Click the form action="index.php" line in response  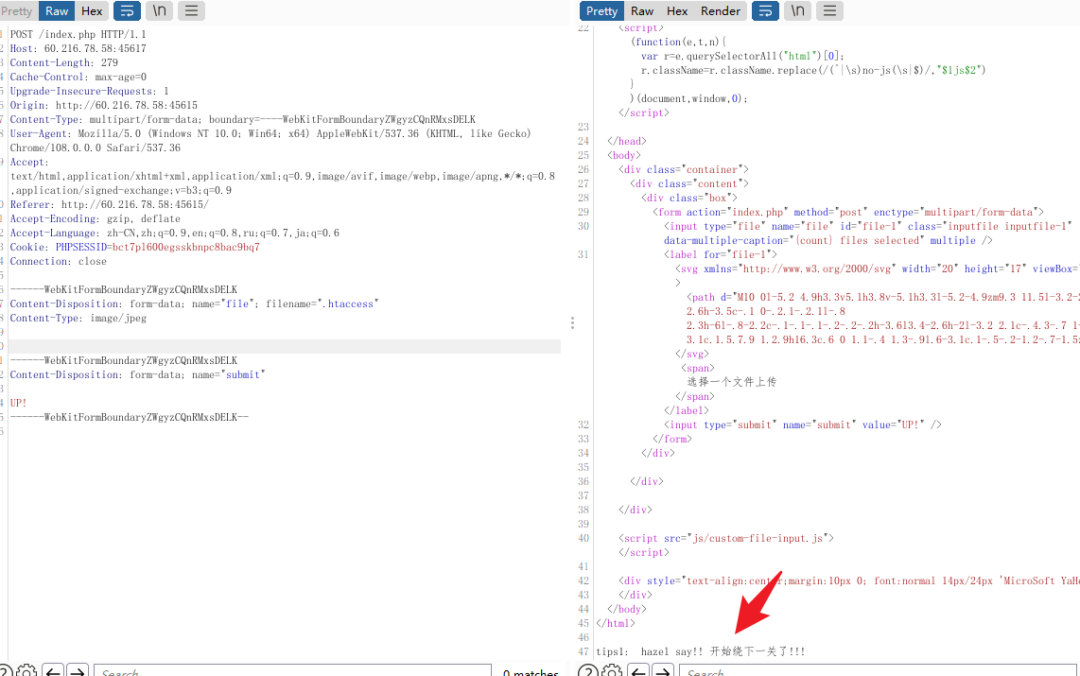coord(848,212)
